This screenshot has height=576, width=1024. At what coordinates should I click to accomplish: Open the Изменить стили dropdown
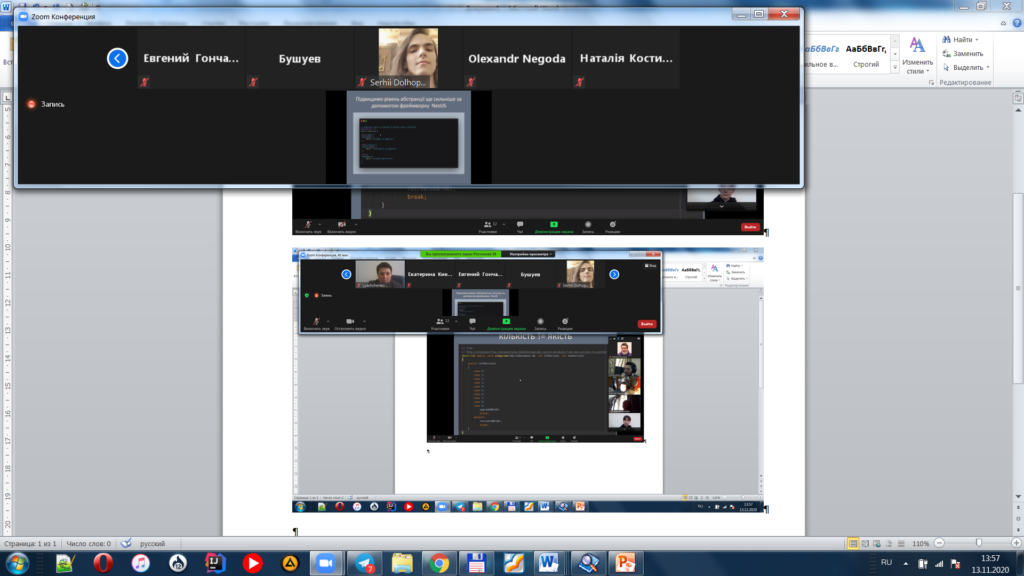918,56
